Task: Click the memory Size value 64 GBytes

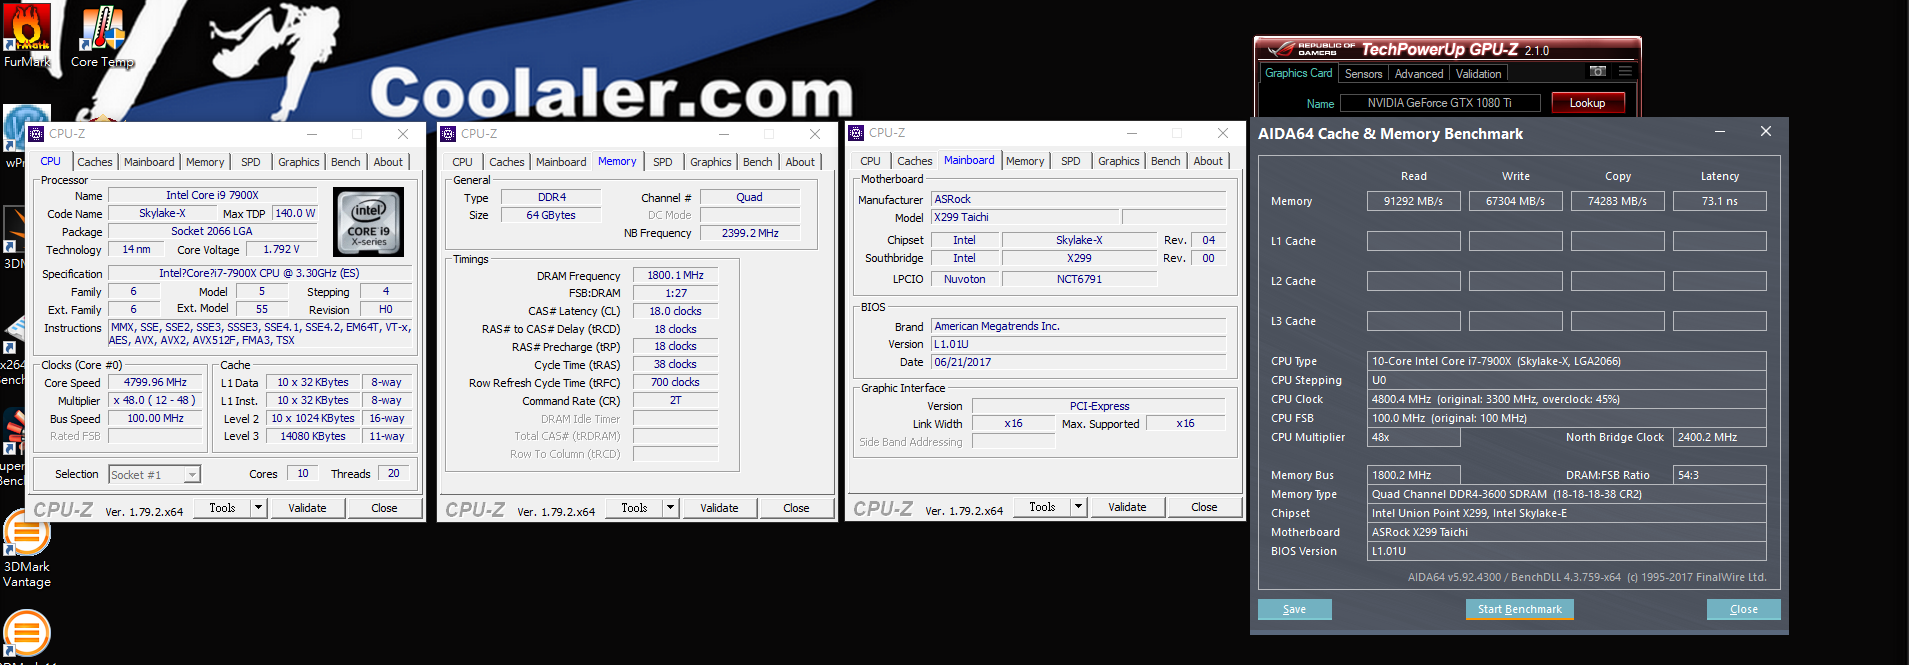Action: [x=551, y=215]
